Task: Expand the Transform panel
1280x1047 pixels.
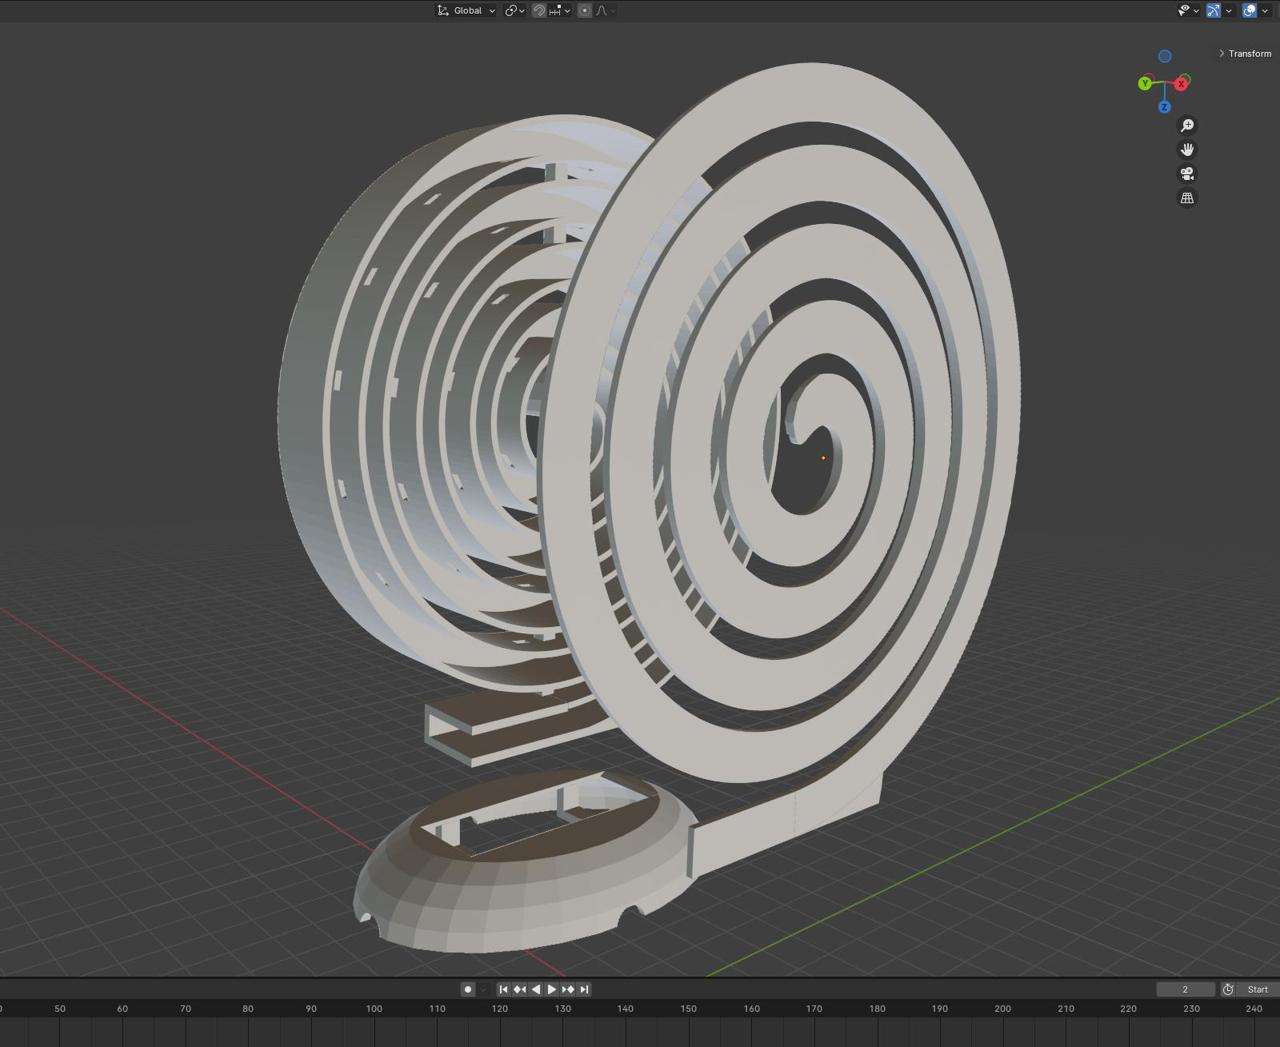Action: 1245,53
